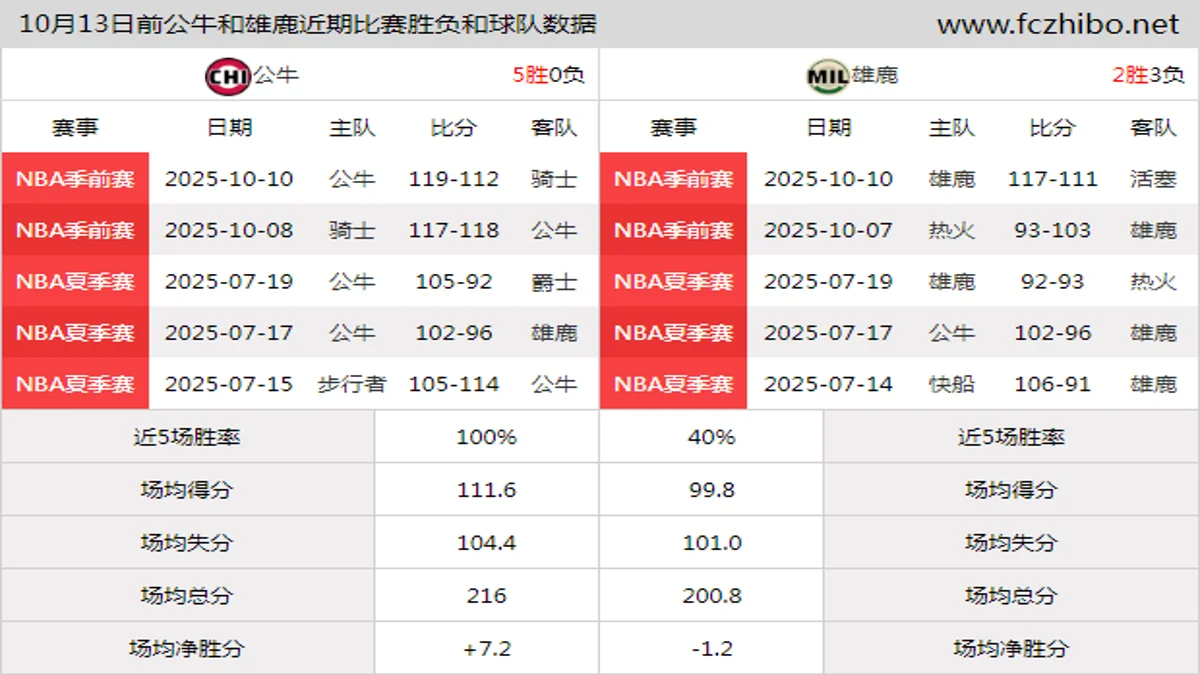The width and height of the screenshot is (1200, 675).
Task: Click the 2025-07-14 date cell
Action: pyautogui.click(x=828, y=384)
